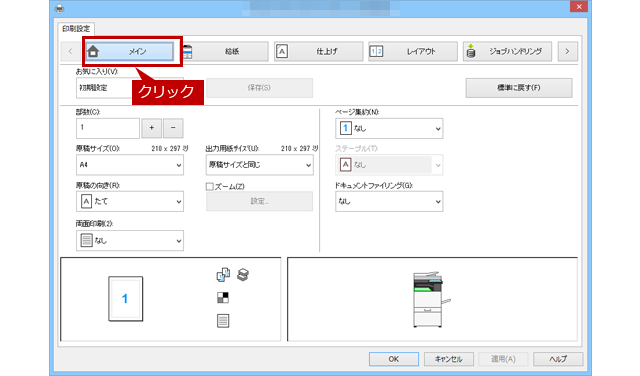Click the 保存 save button
This screenshot has width=640, height=376.
[x=260, y=88]
